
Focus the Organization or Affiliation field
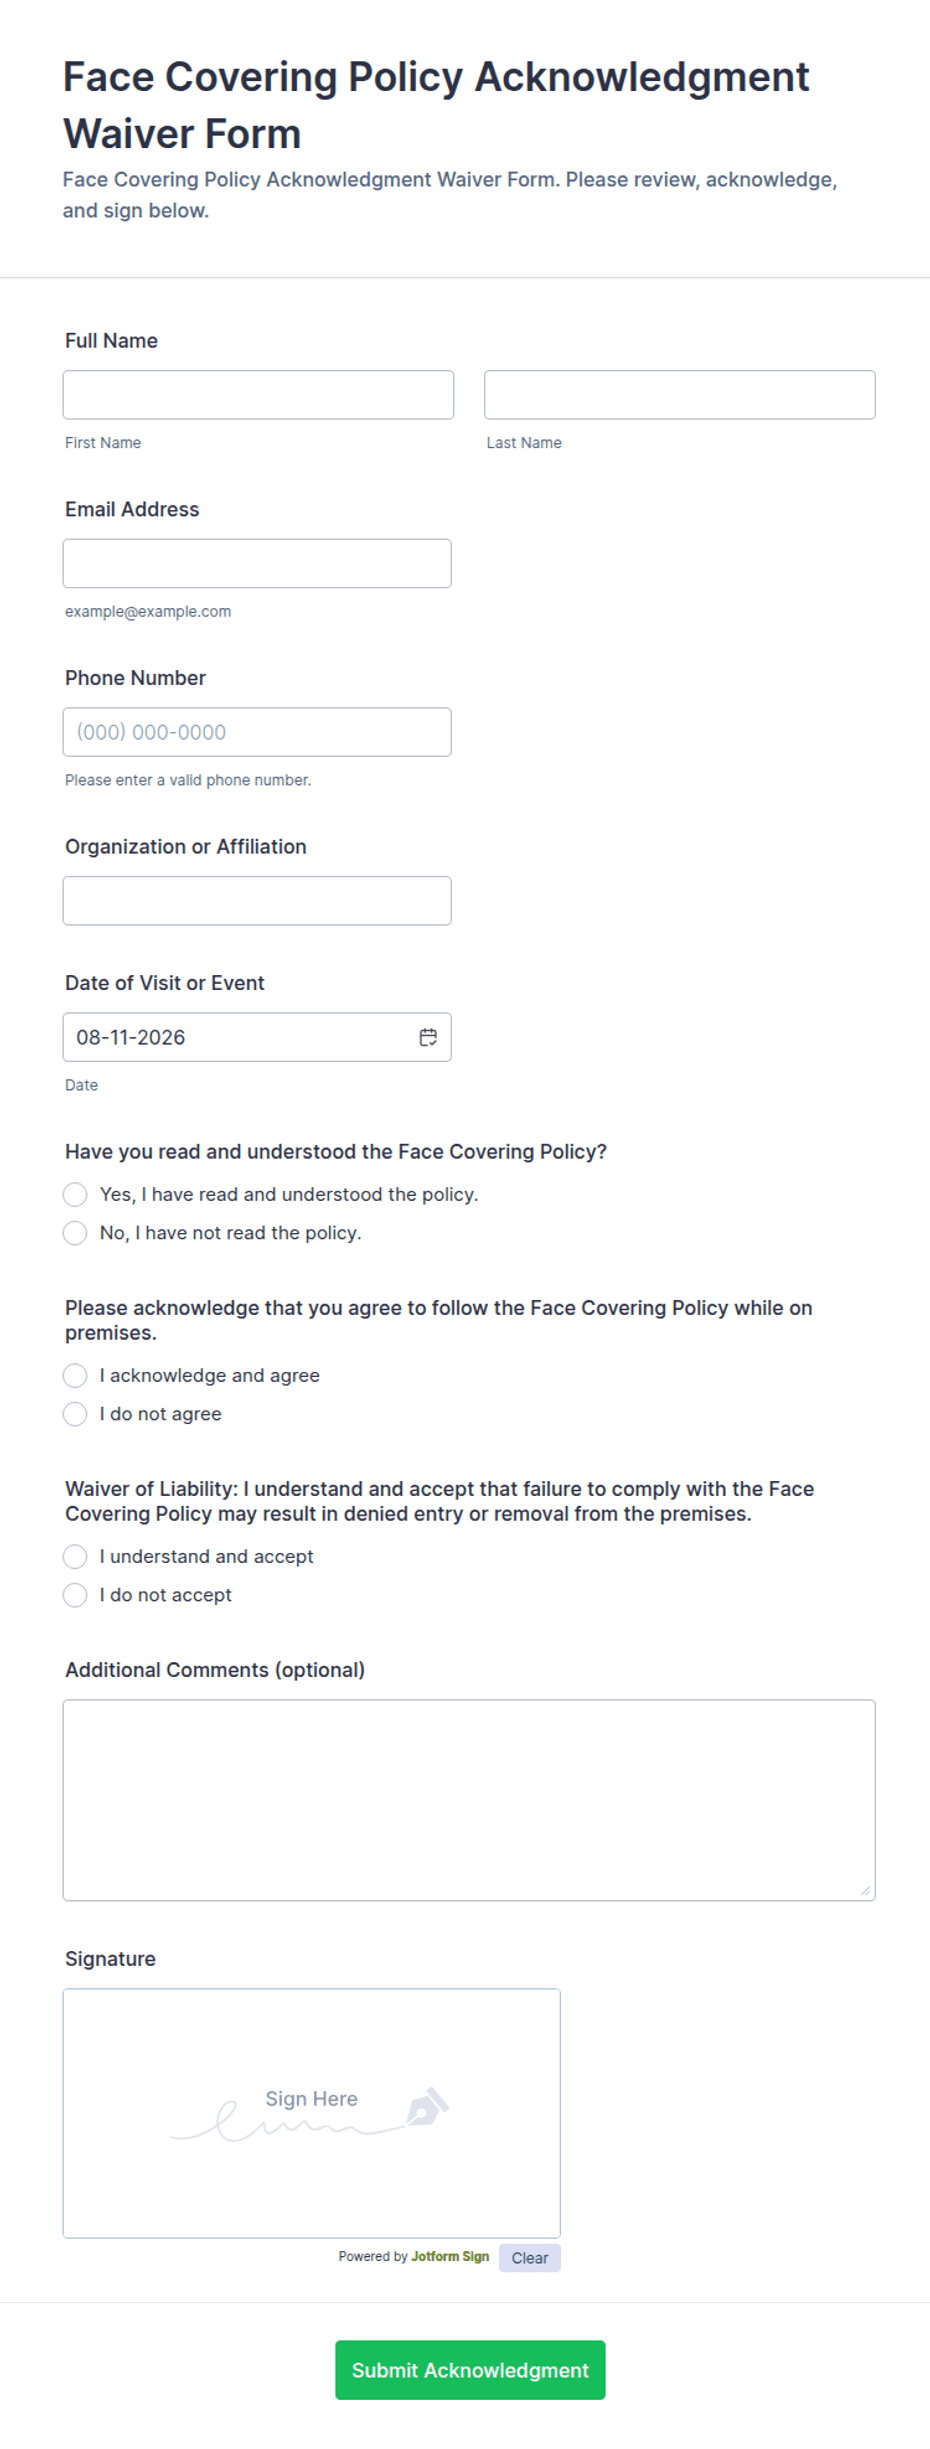tap(257, 900)
